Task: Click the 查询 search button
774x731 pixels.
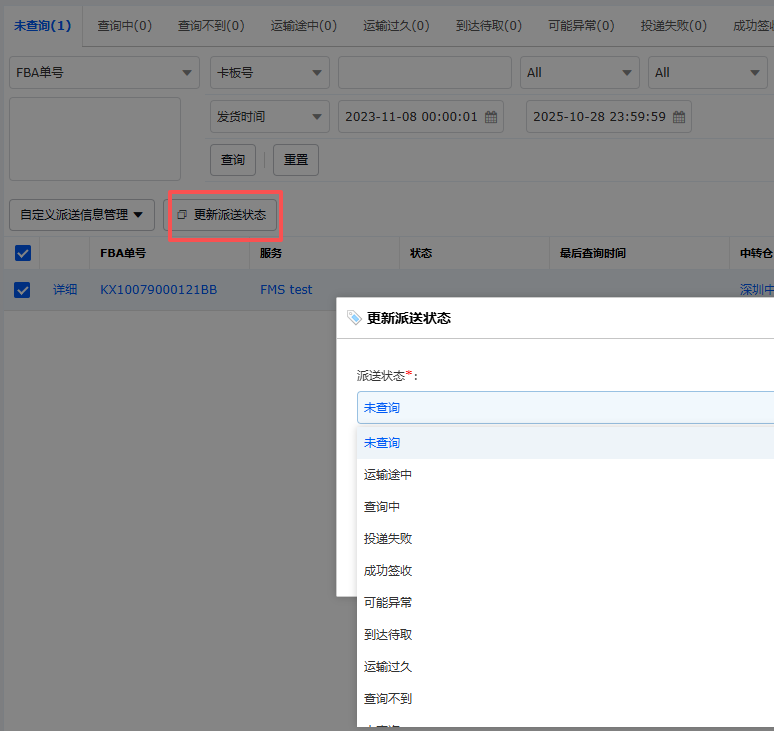Action: point(232,160)
